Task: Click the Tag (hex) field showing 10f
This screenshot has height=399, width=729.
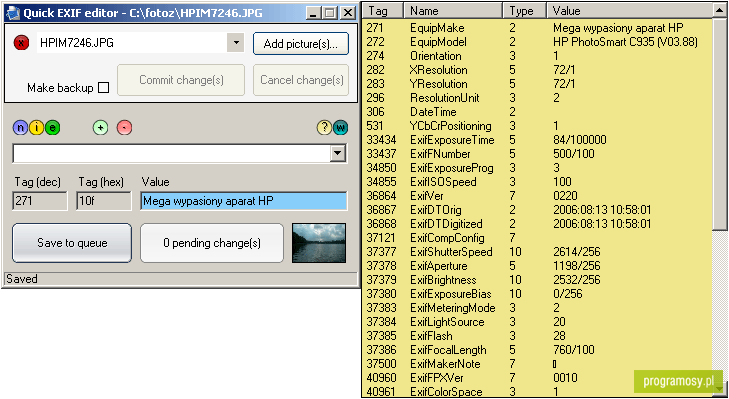Action: (104, 201)
